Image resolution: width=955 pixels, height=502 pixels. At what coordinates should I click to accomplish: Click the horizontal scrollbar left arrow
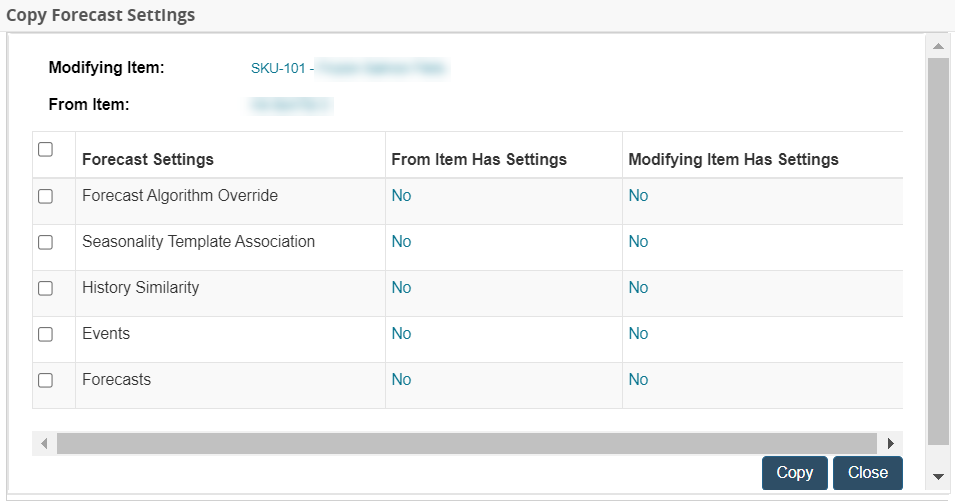[x=43, y=443]
